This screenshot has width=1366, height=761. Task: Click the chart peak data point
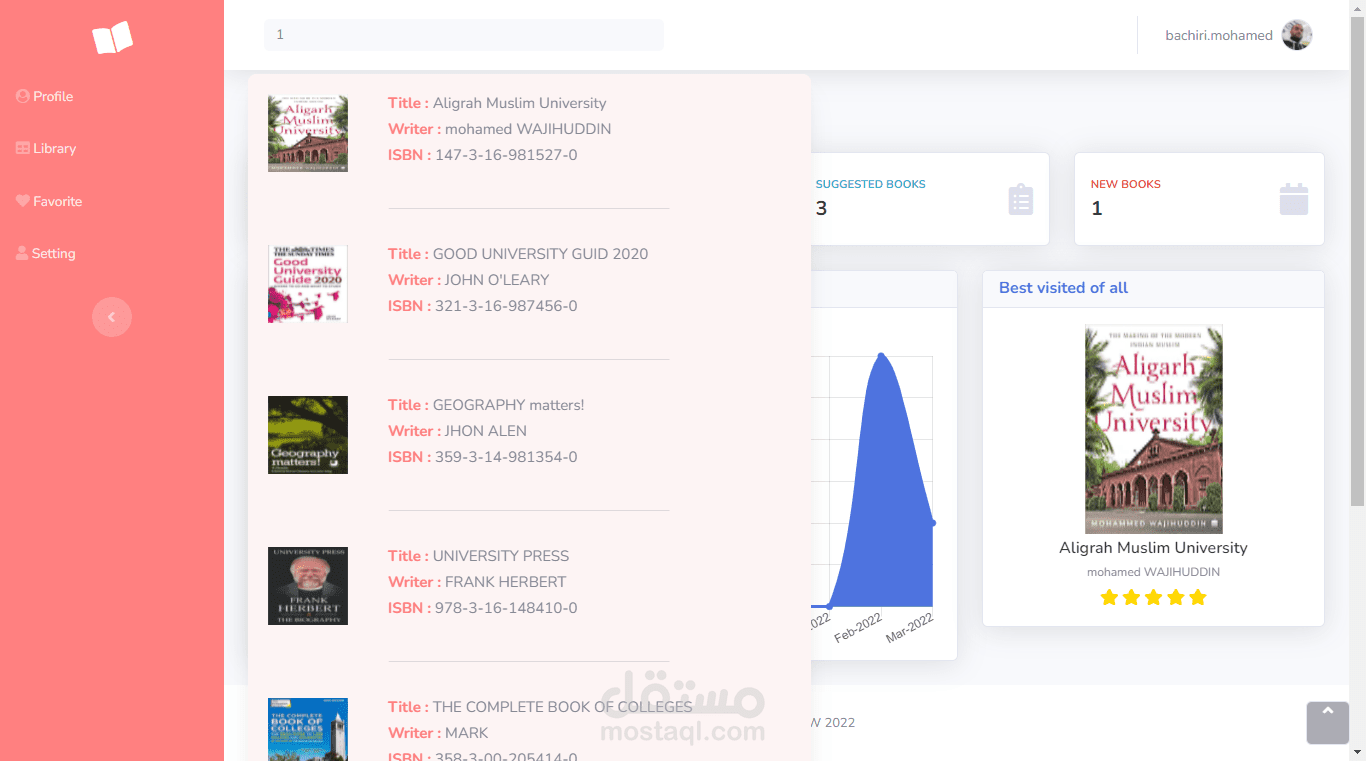[x=881, y=355]
